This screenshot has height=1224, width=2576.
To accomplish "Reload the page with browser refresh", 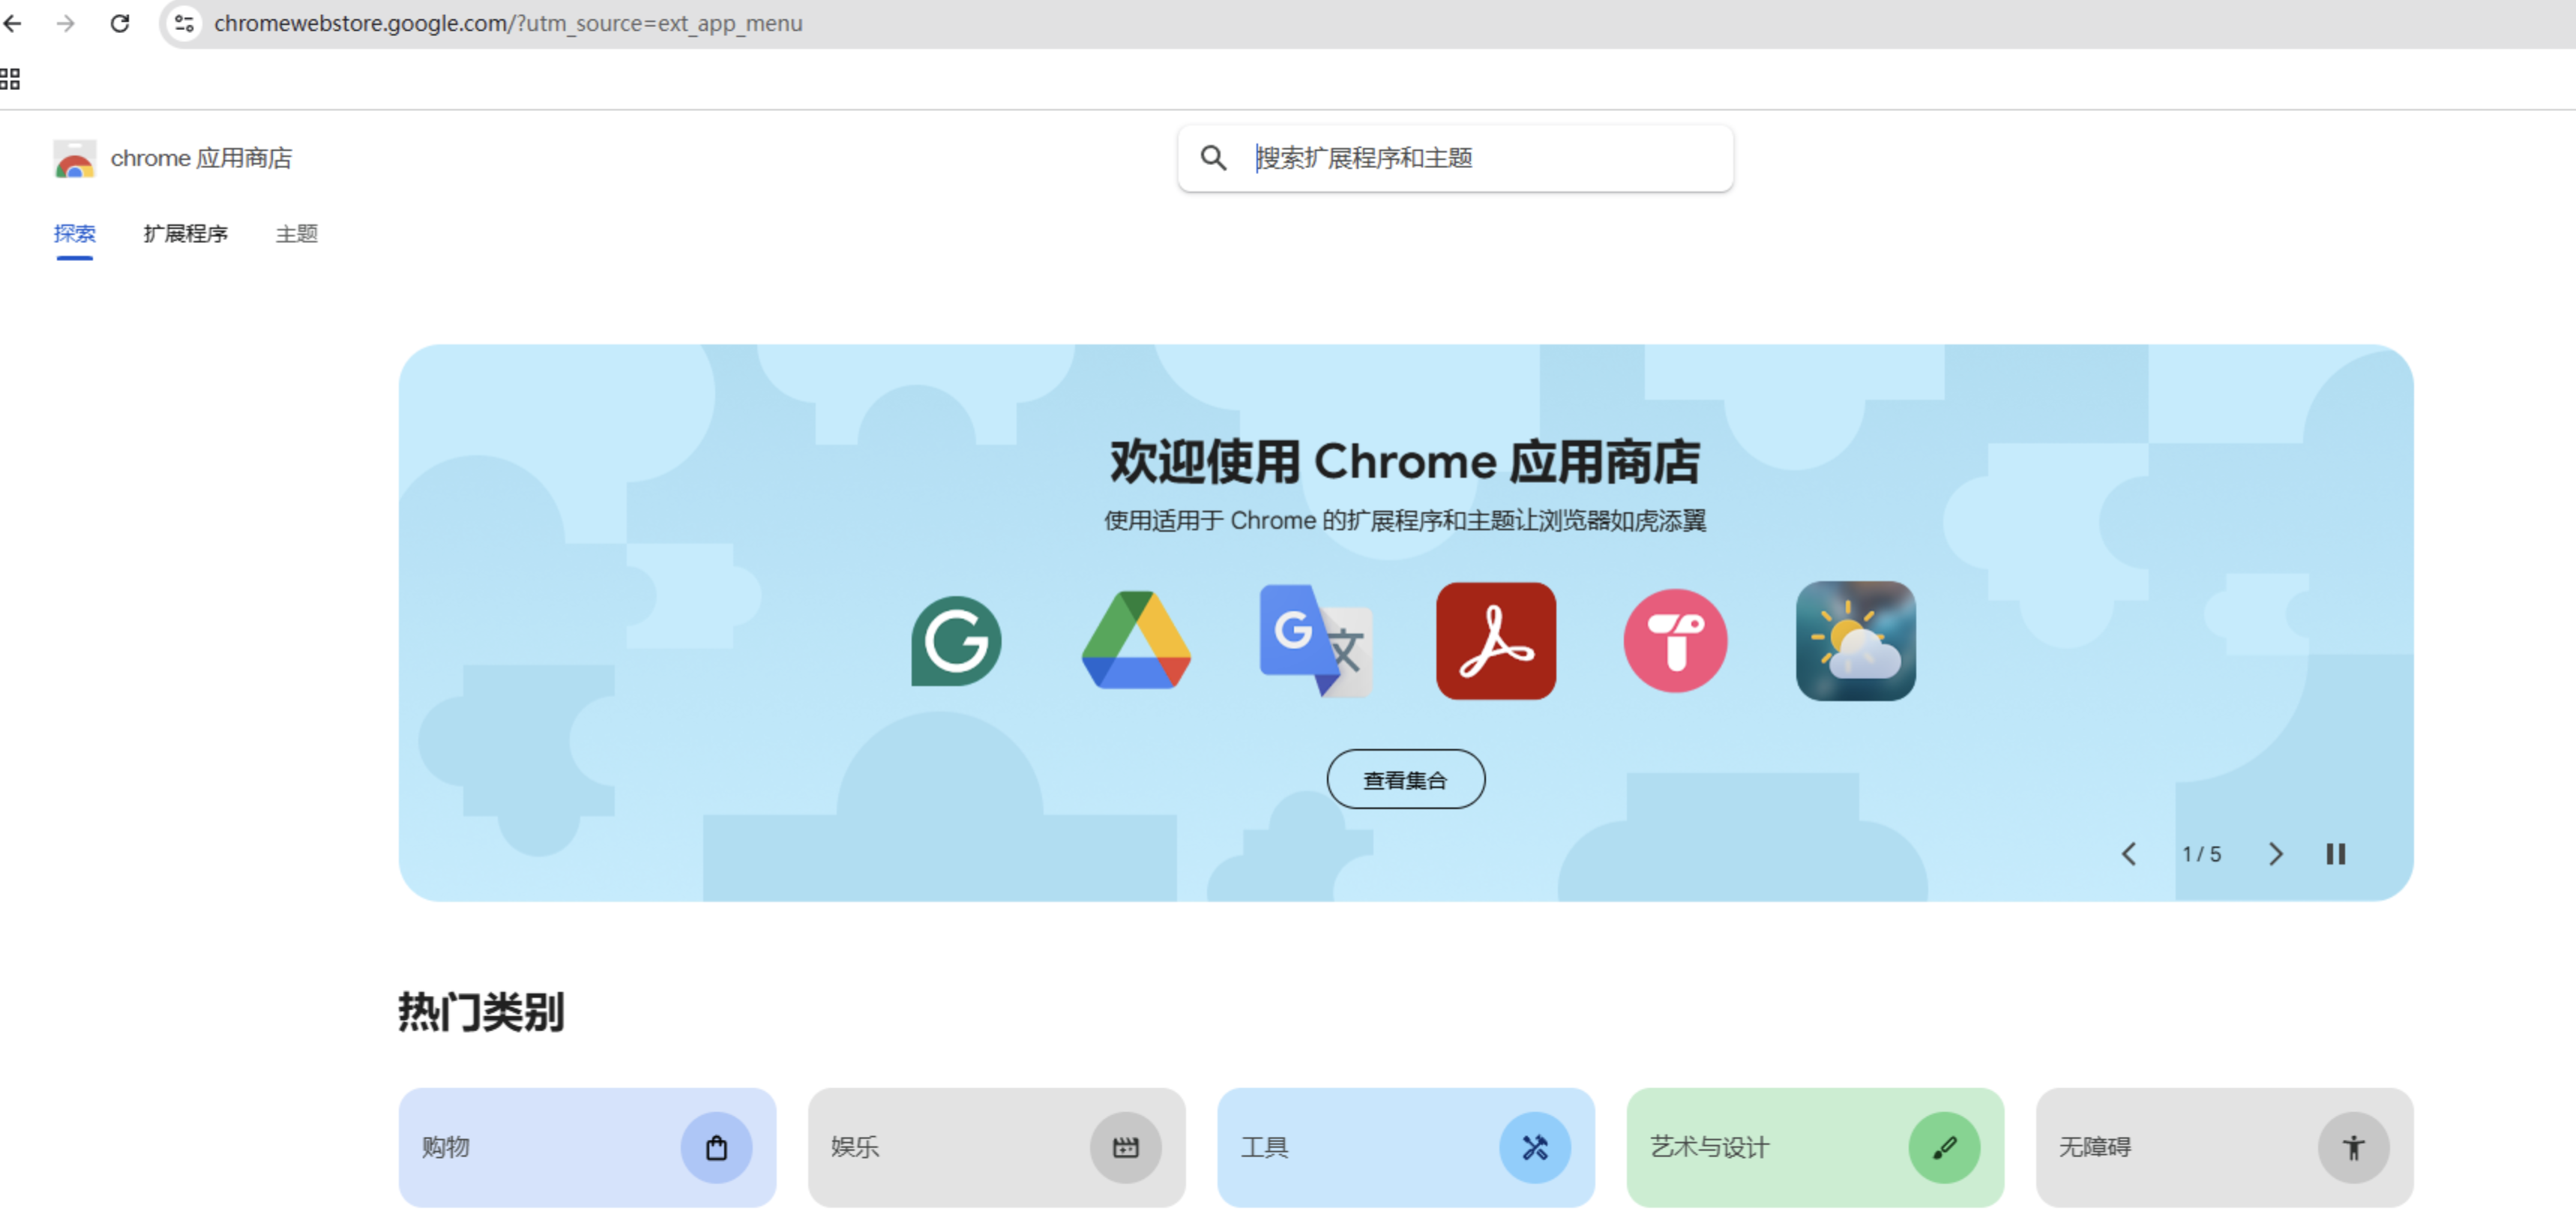I will pyautogui.click(x=120, y=23).
